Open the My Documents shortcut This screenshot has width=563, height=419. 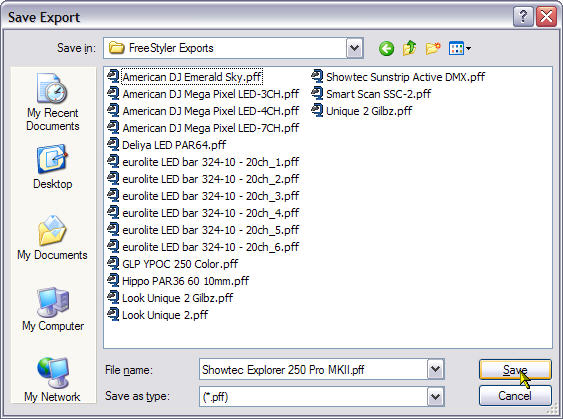pos(52,238)
